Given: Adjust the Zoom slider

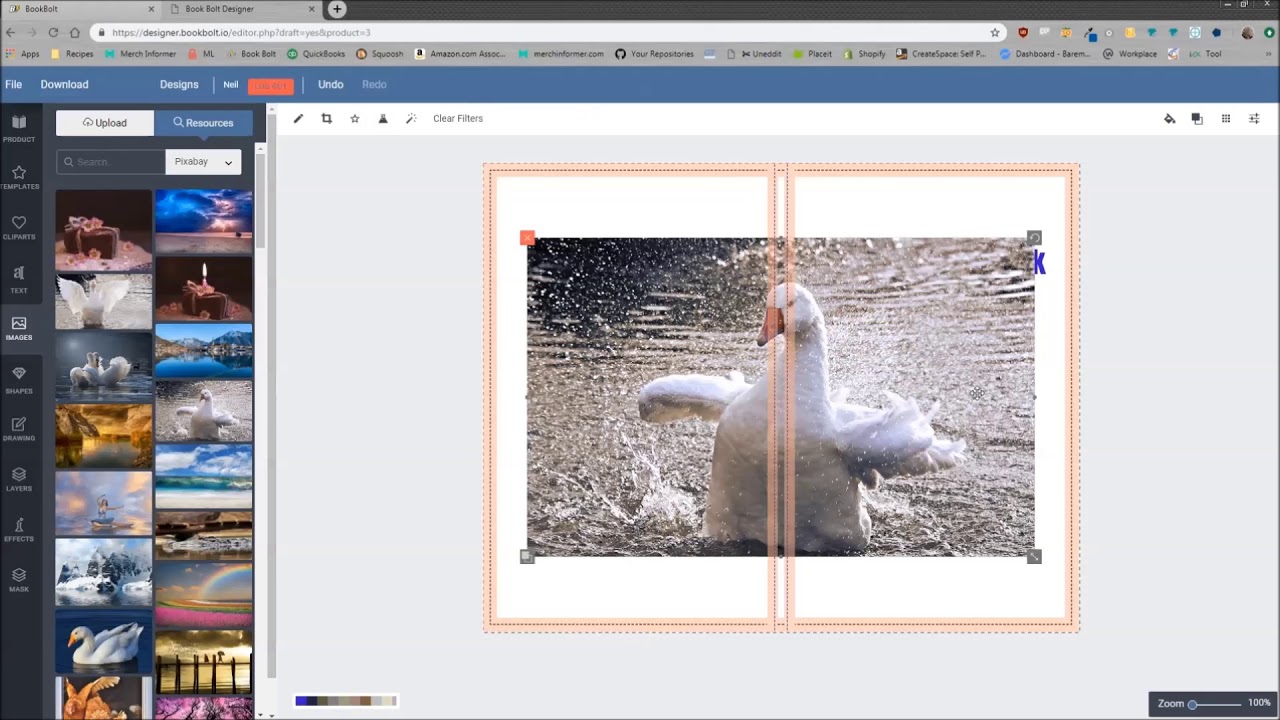Looking at the screenshot, I should [x=1215, y=704].
